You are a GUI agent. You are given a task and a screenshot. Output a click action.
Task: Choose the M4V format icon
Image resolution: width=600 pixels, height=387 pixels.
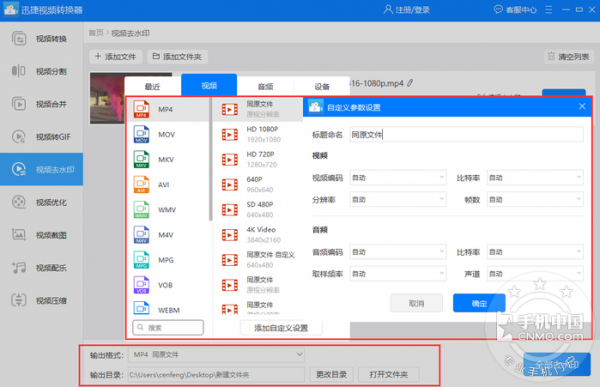[x=141, y=235]
